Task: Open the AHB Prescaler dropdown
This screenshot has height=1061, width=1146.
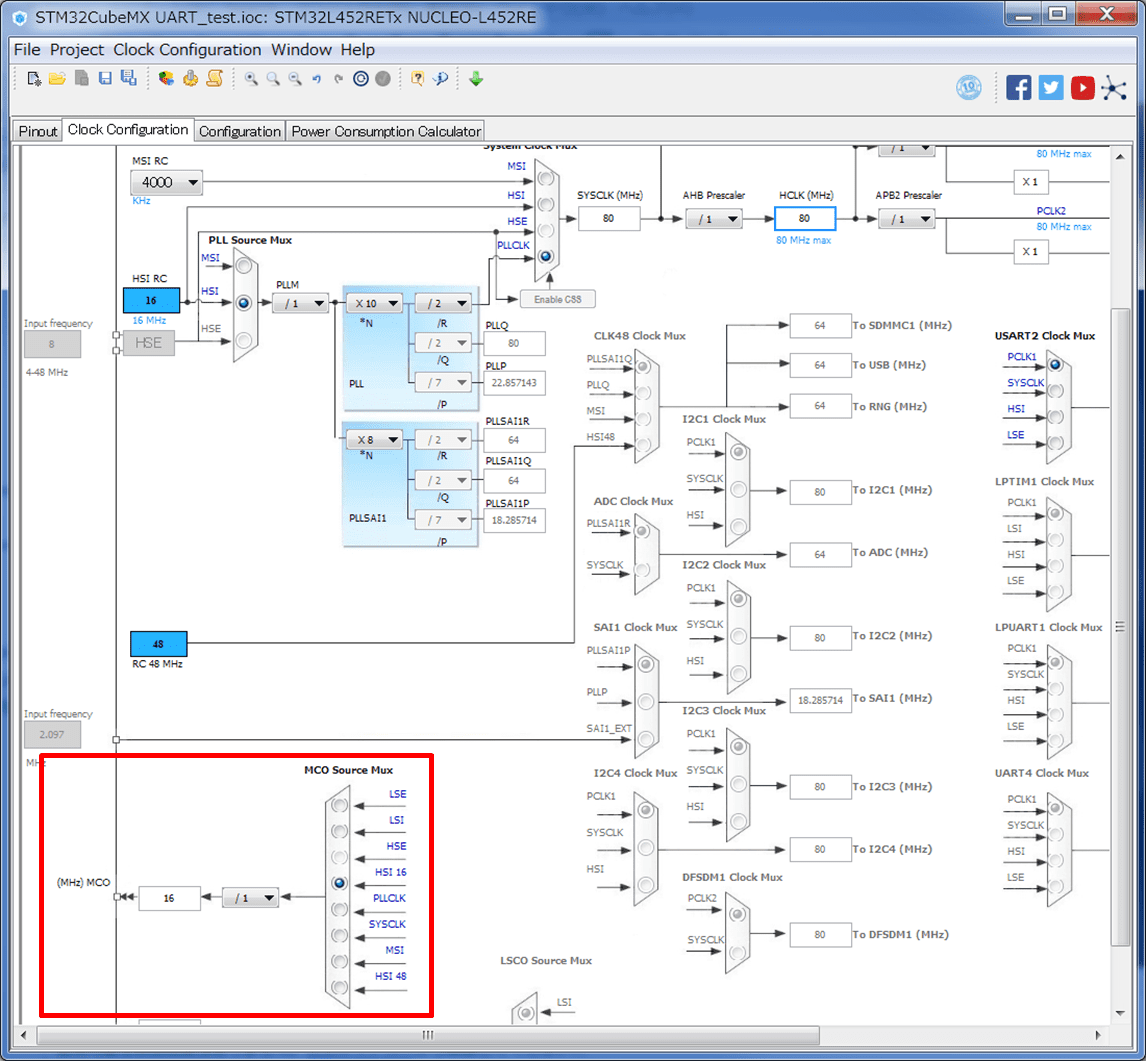Action: pos(713,219)
